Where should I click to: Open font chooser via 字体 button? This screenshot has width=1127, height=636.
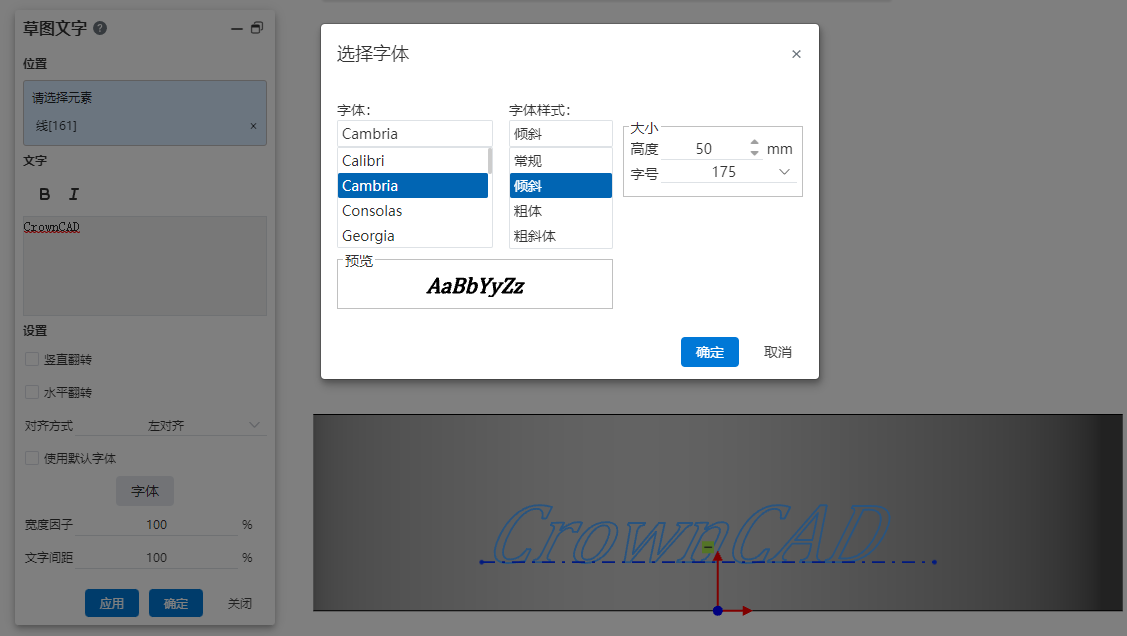(144, 492)
